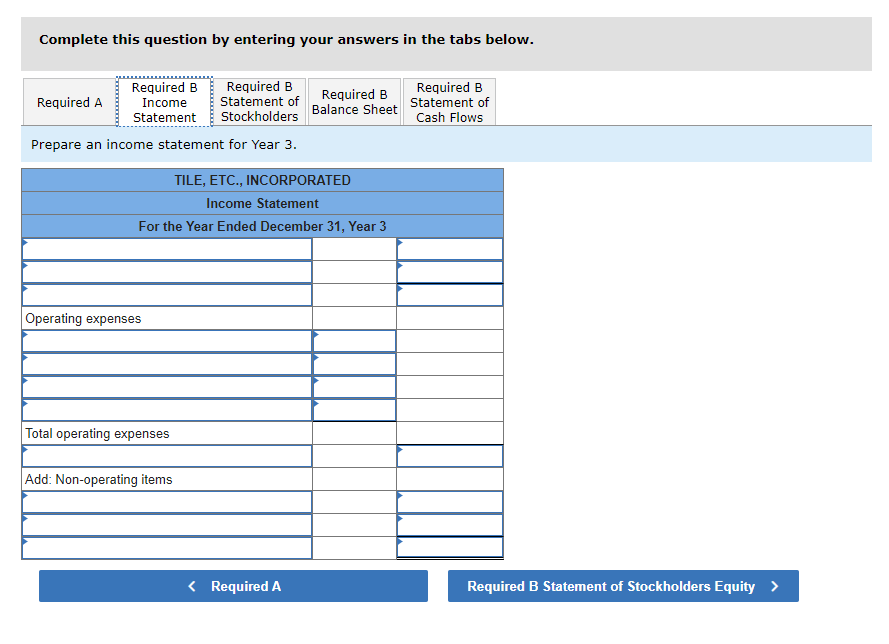The width and height of the screenshot is (889, 644).
Task: Open the account dropdown directly below Total operating expenses
Action: pos(167,456)
